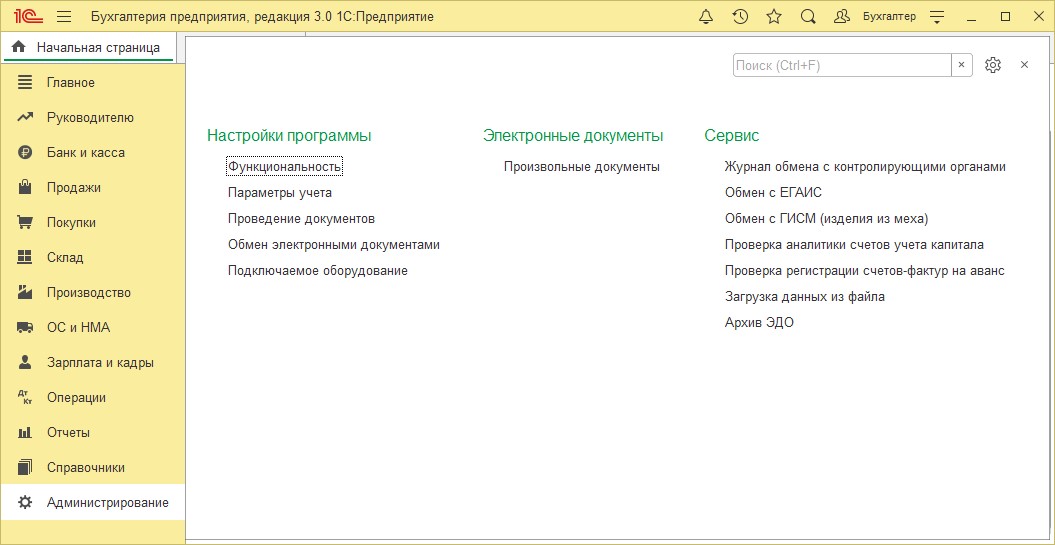Open Проведение документов
The width and height of the screenshot is (1055, 545).
tap(301, 219)
